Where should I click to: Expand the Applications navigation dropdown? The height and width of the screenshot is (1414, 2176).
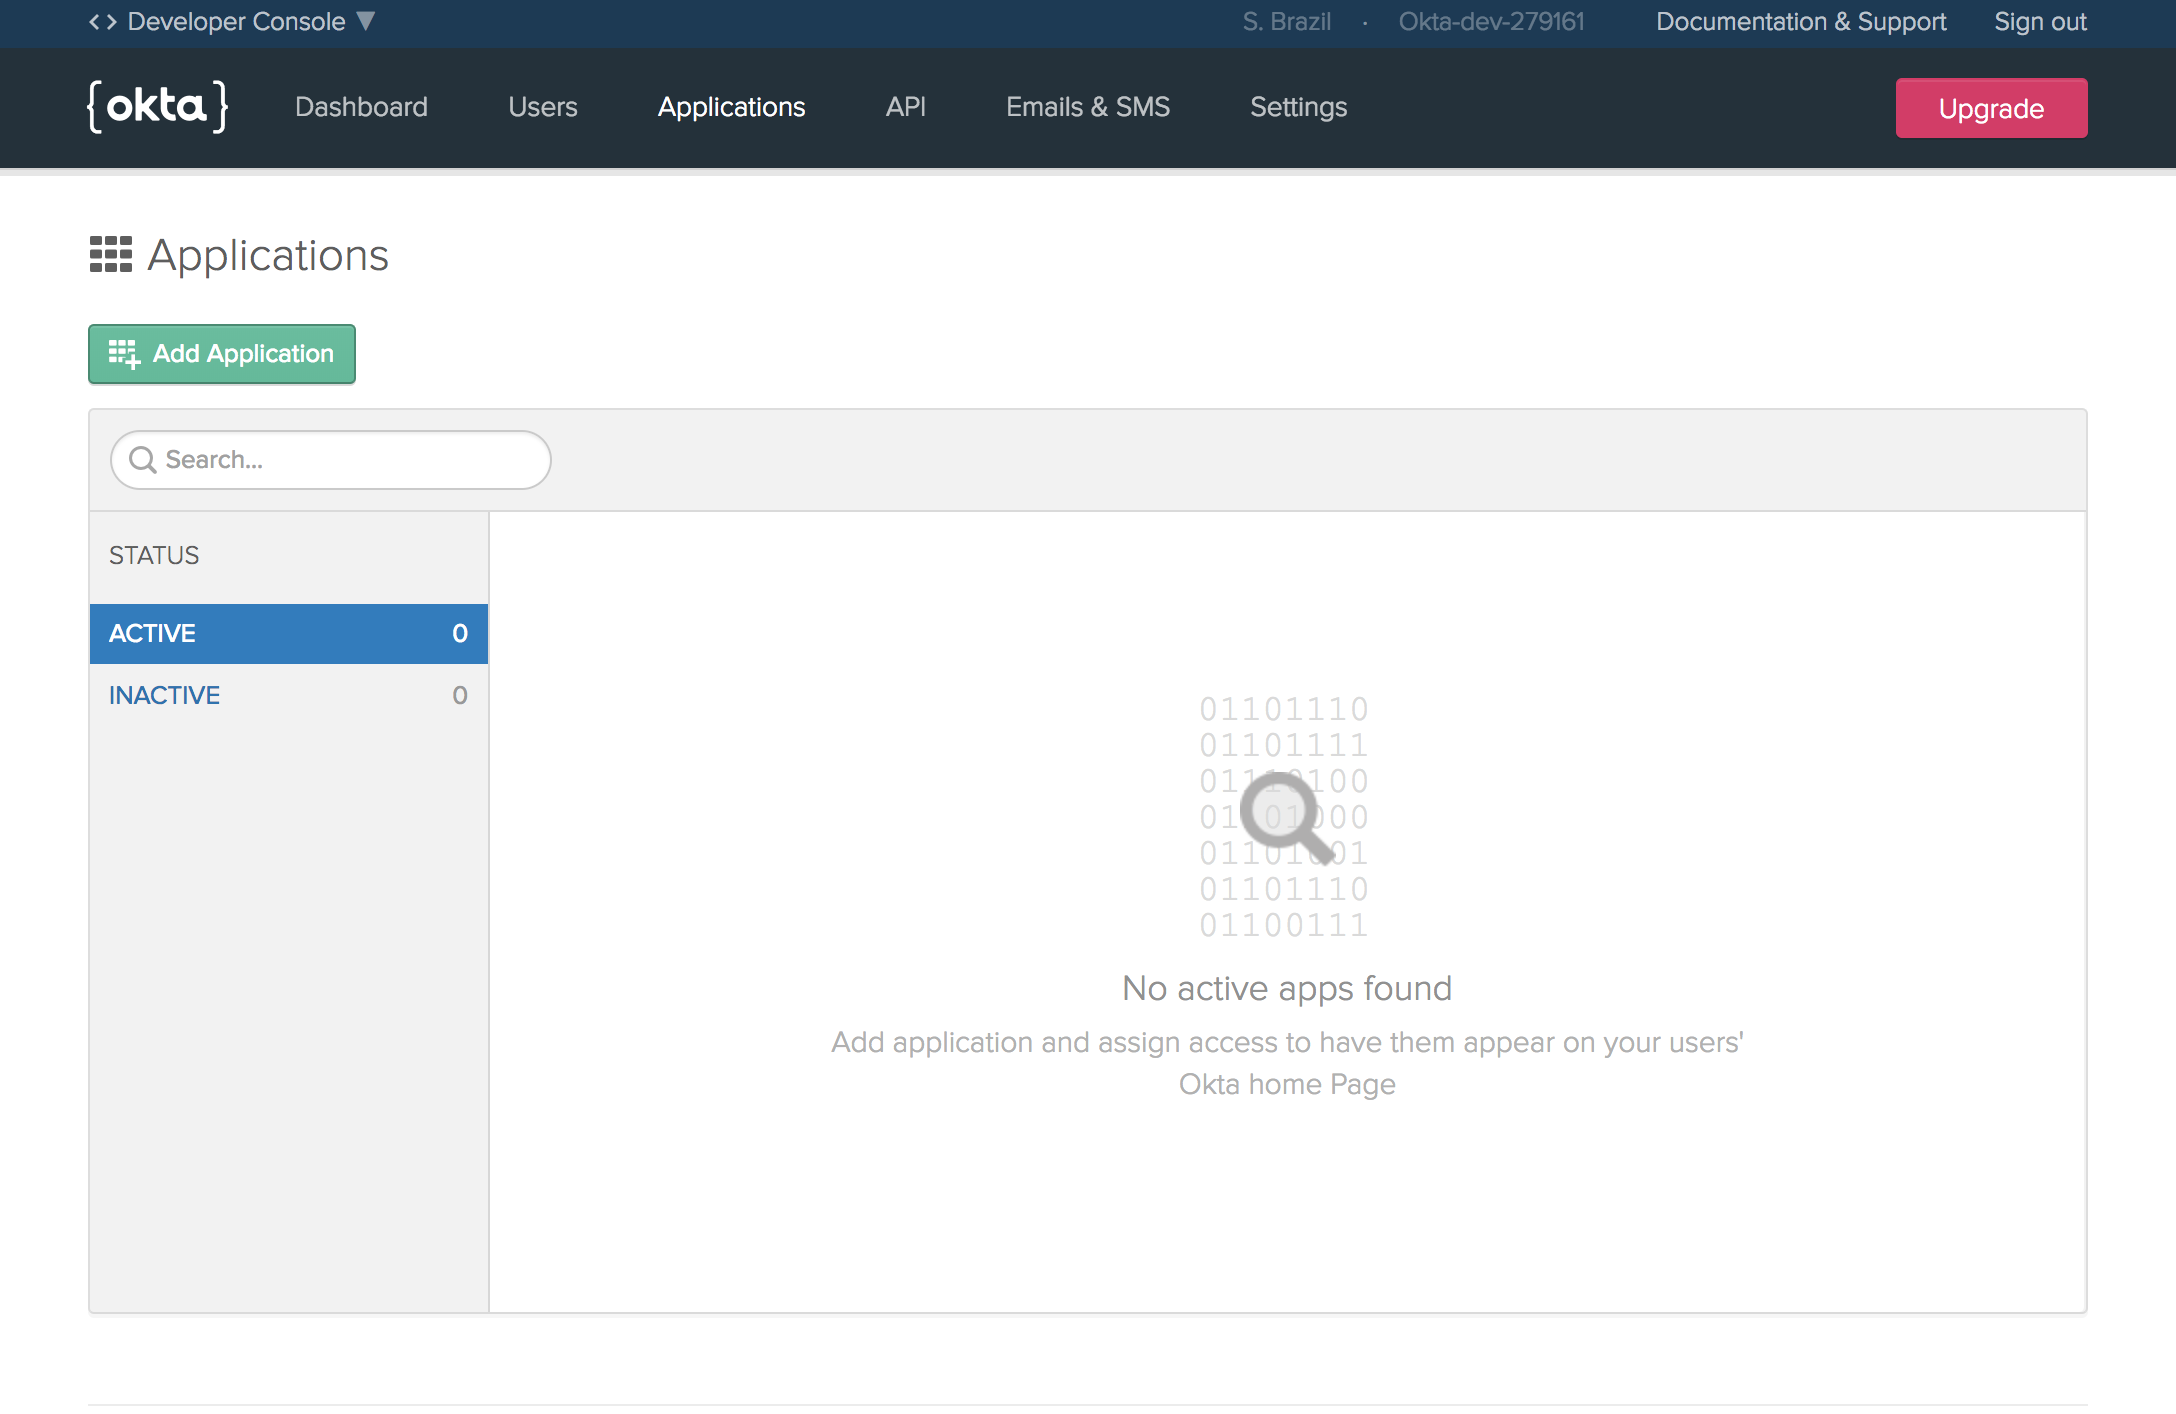(733, 108)
